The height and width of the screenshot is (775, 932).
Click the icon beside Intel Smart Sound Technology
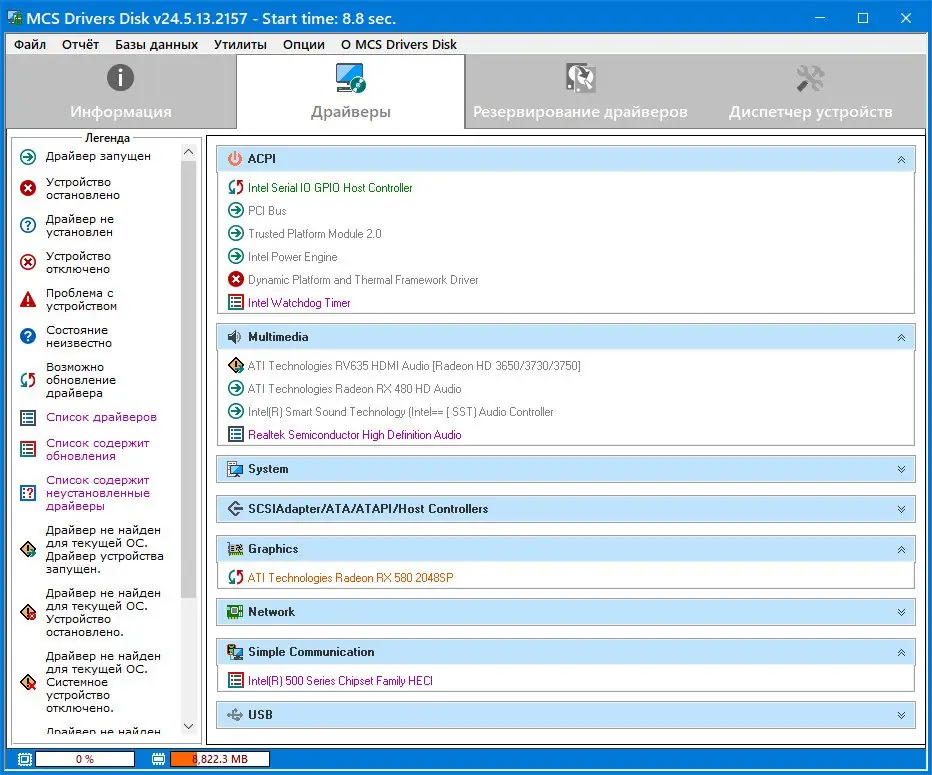[x=236, y=411]
